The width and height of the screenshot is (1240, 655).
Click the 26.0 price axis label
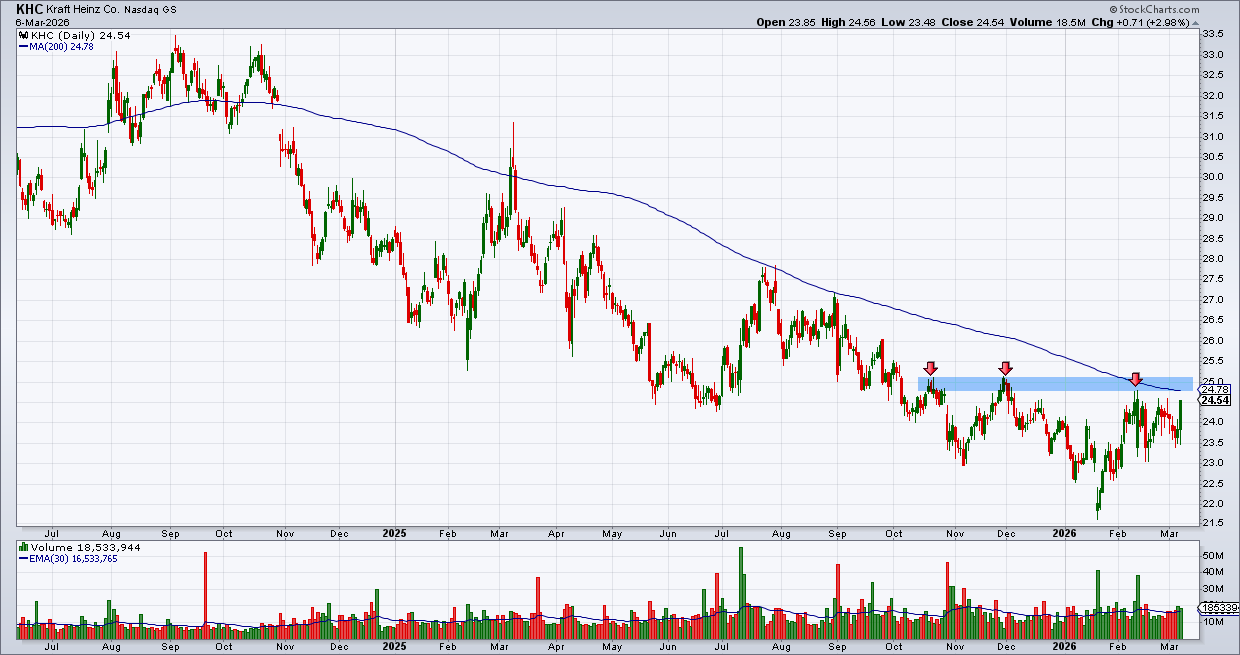pos(1211,341)
